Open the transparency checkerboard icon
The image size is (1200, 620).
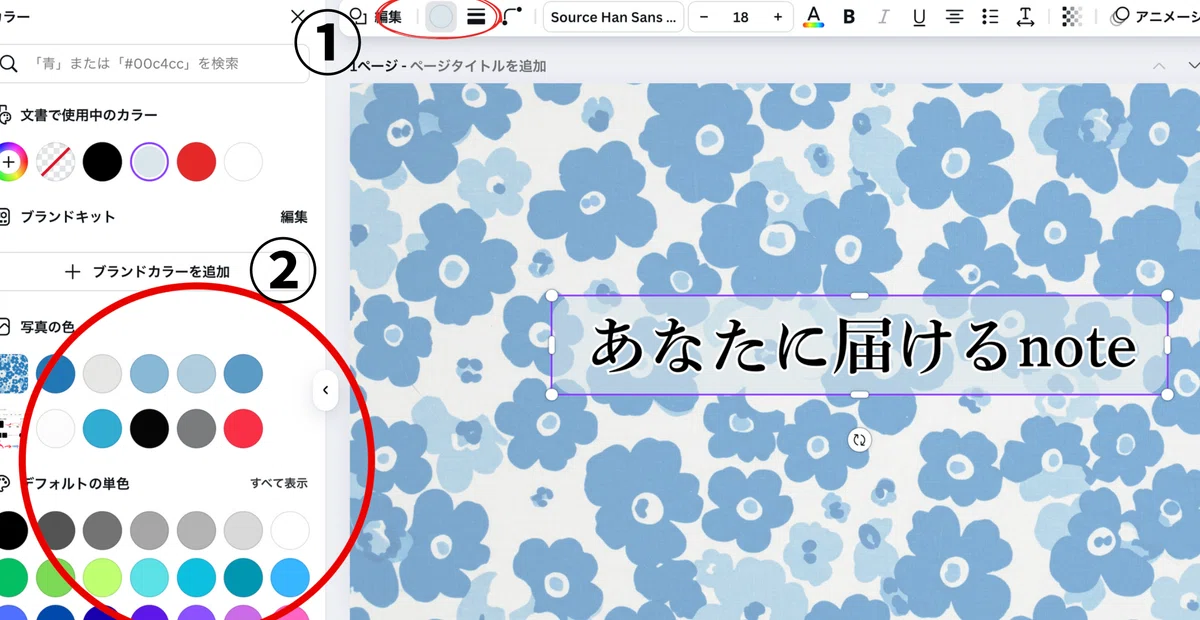click(x=1072, y=16)
